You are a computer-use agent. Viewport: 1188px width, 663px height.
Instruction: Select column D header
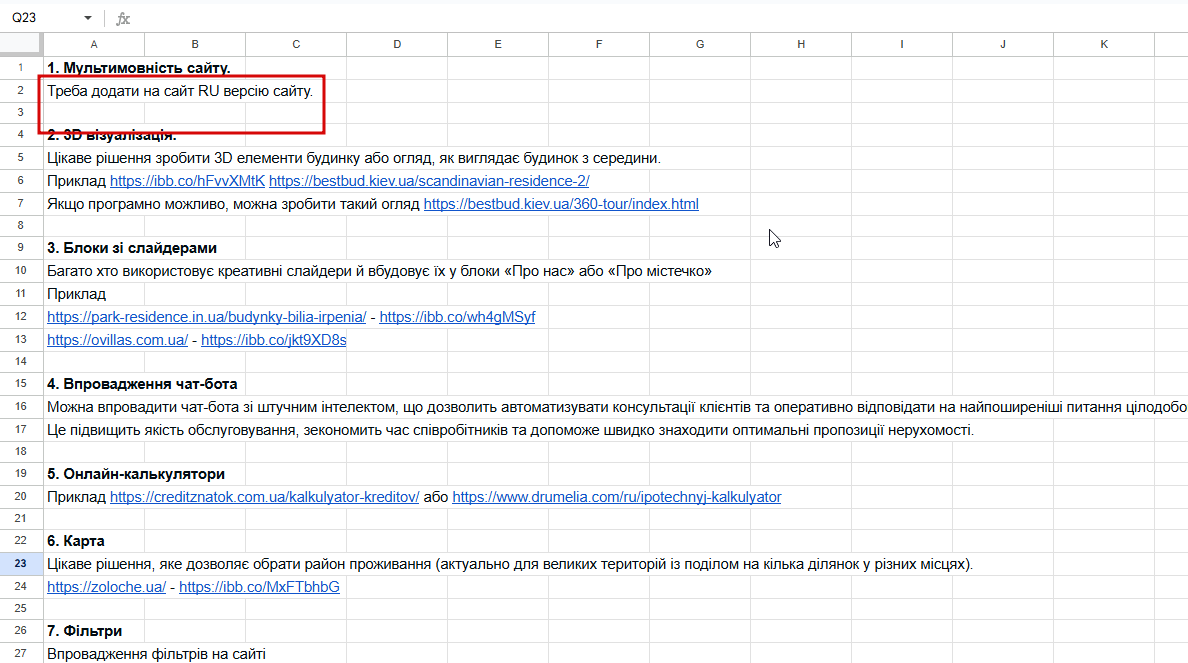397,44
